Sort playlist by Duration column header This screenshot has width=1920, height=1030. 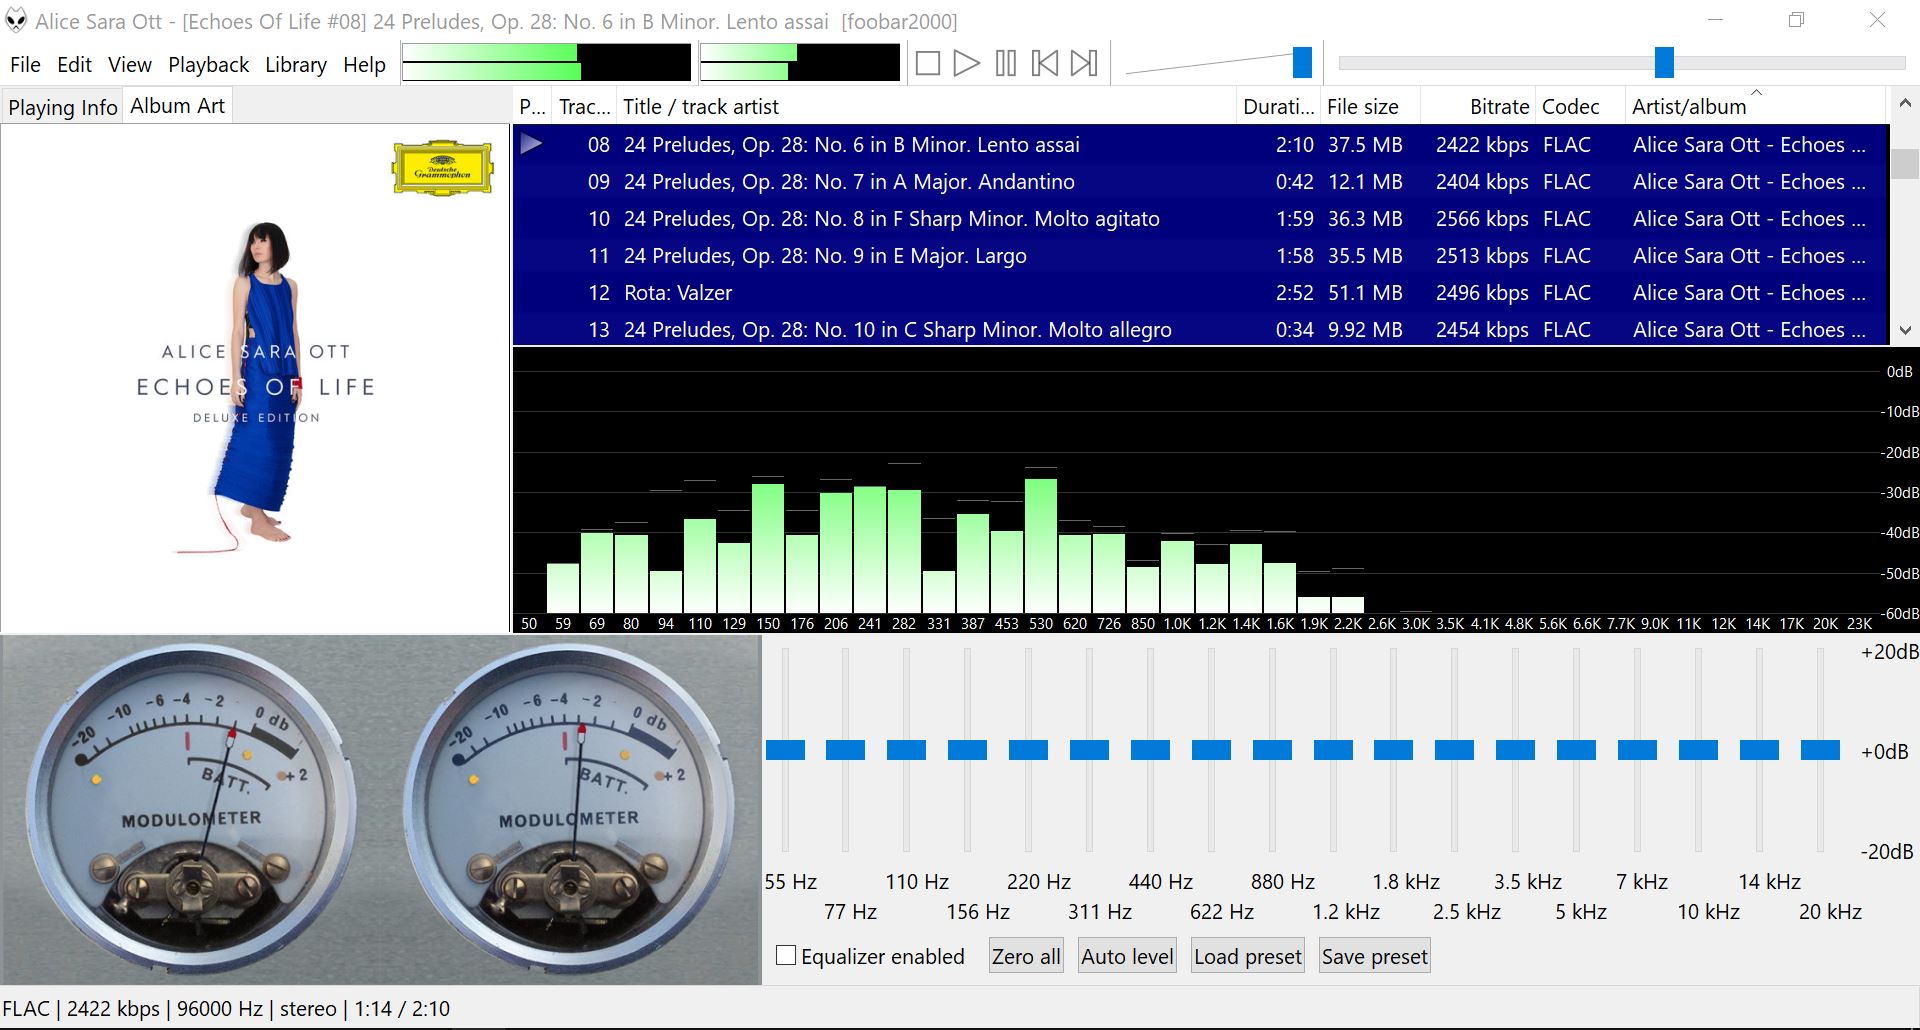coord(1278,106)
